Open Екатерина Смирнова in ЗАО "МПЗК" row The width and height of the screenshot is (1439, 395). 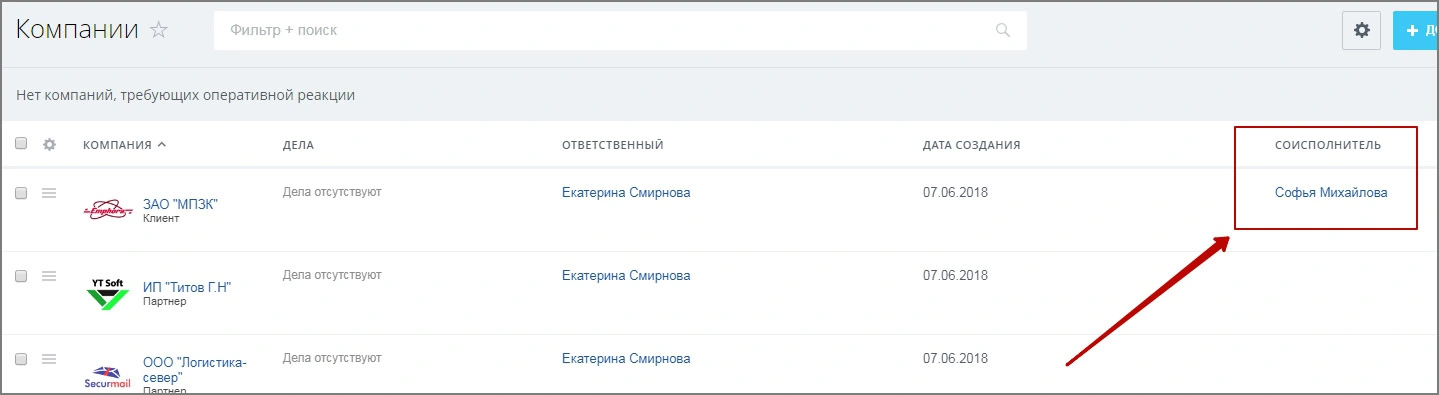pyautogui.click(x=626, y=193)
